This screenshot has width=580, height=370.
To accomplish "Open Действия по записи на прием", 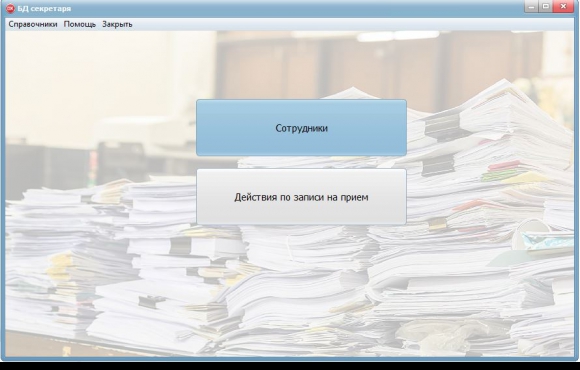I will click(x=301, y=197).
